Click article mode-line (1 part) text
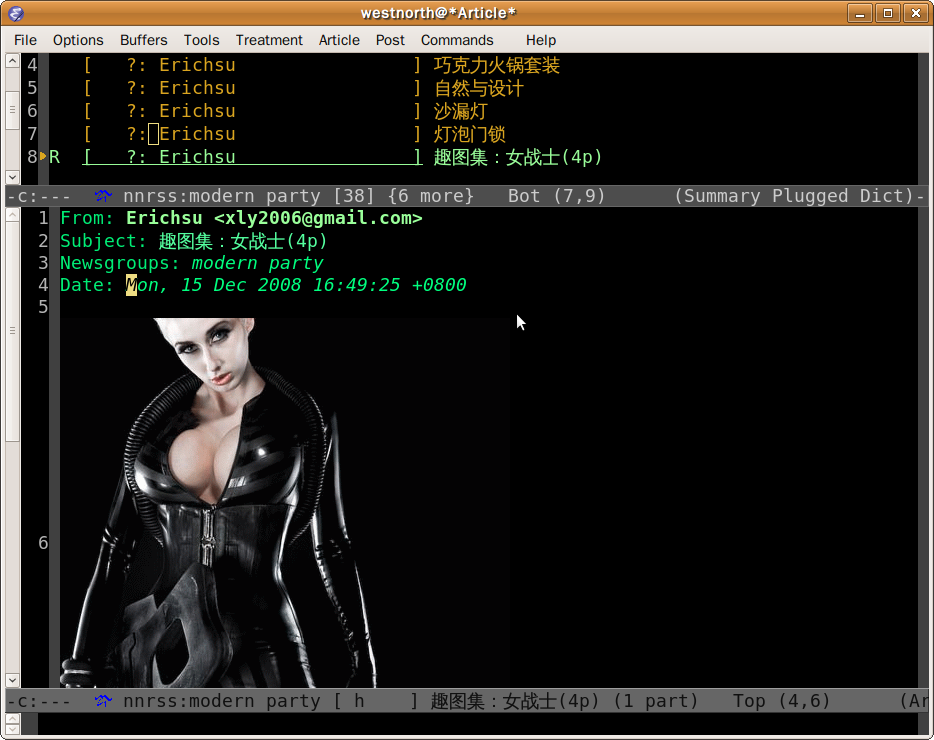The image size is (934, 740). 656,701
